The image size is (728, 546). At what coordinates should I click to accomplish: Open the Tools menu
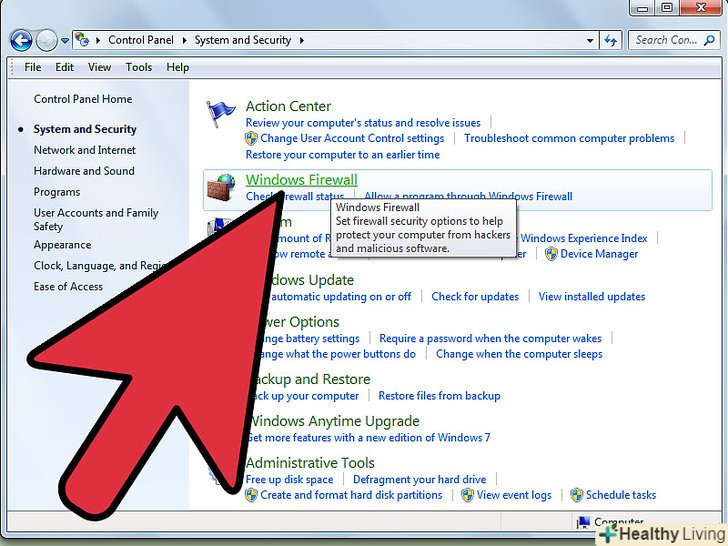(139, 67)
